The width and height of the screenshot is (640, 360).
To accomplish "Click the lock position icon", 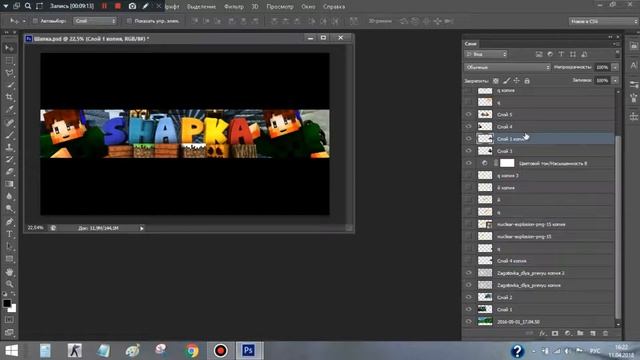I will 516,81.
